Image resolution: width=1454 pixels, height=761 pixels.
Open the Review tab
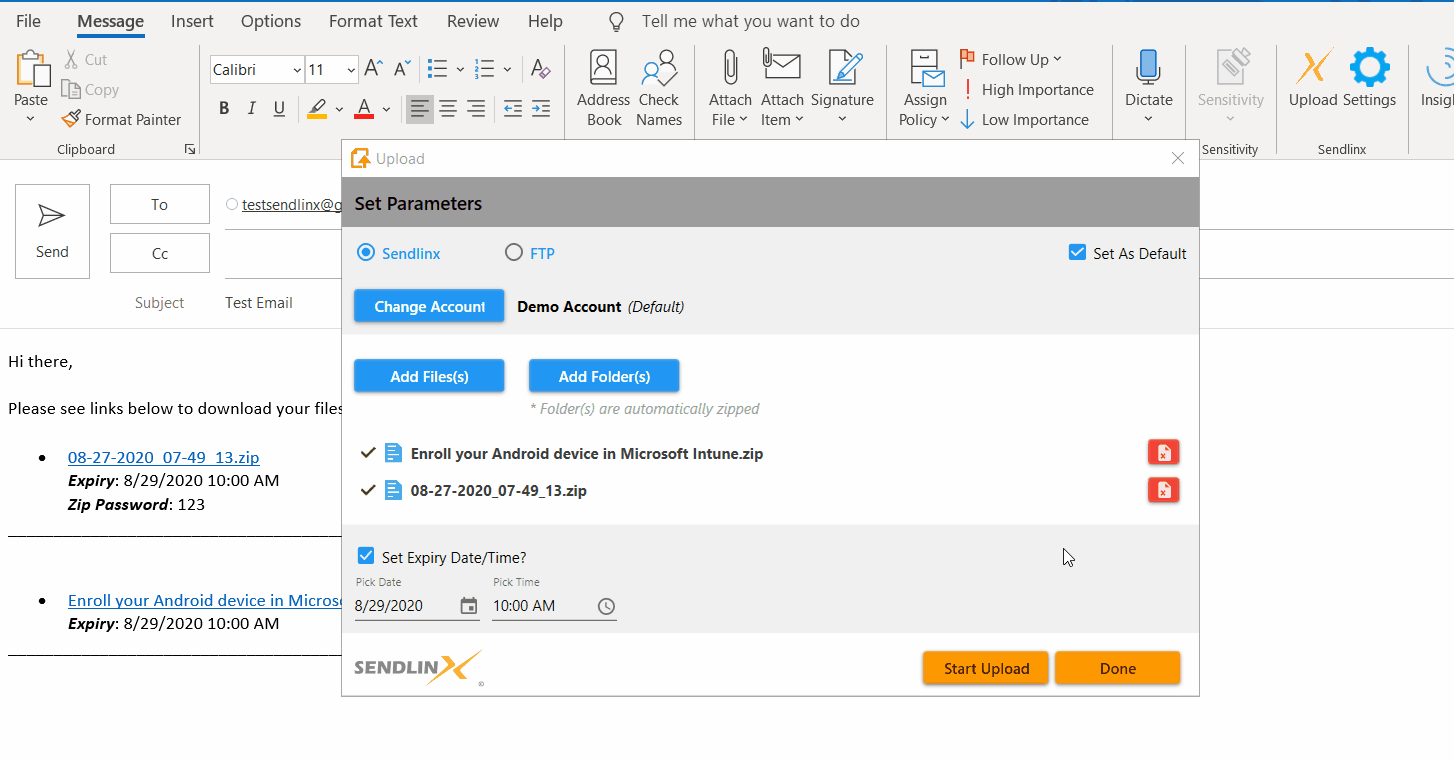[473, 21]
